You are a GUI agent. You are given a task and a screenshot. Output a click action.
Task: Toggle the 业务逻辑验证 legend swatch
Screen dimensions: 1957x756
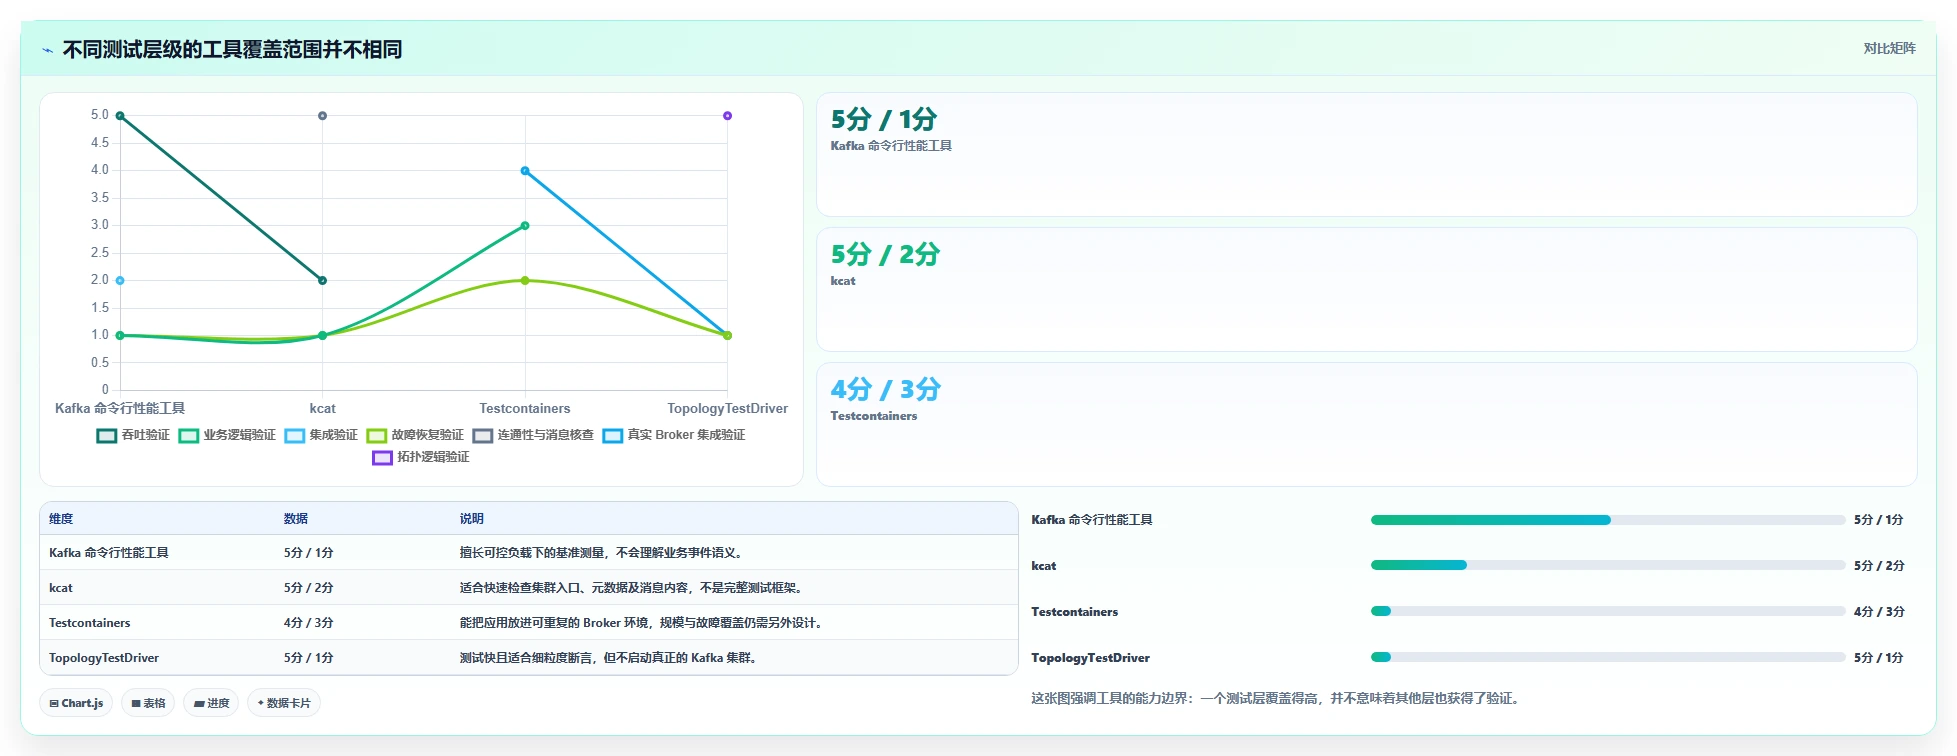click(189, 435)
